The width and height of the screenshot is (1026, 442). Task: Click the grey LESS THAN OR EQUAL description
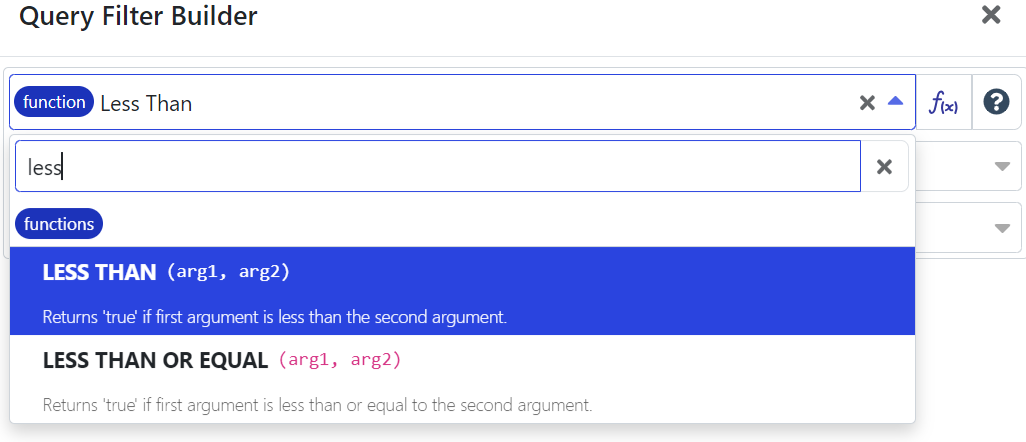click(x=318, y=405)
